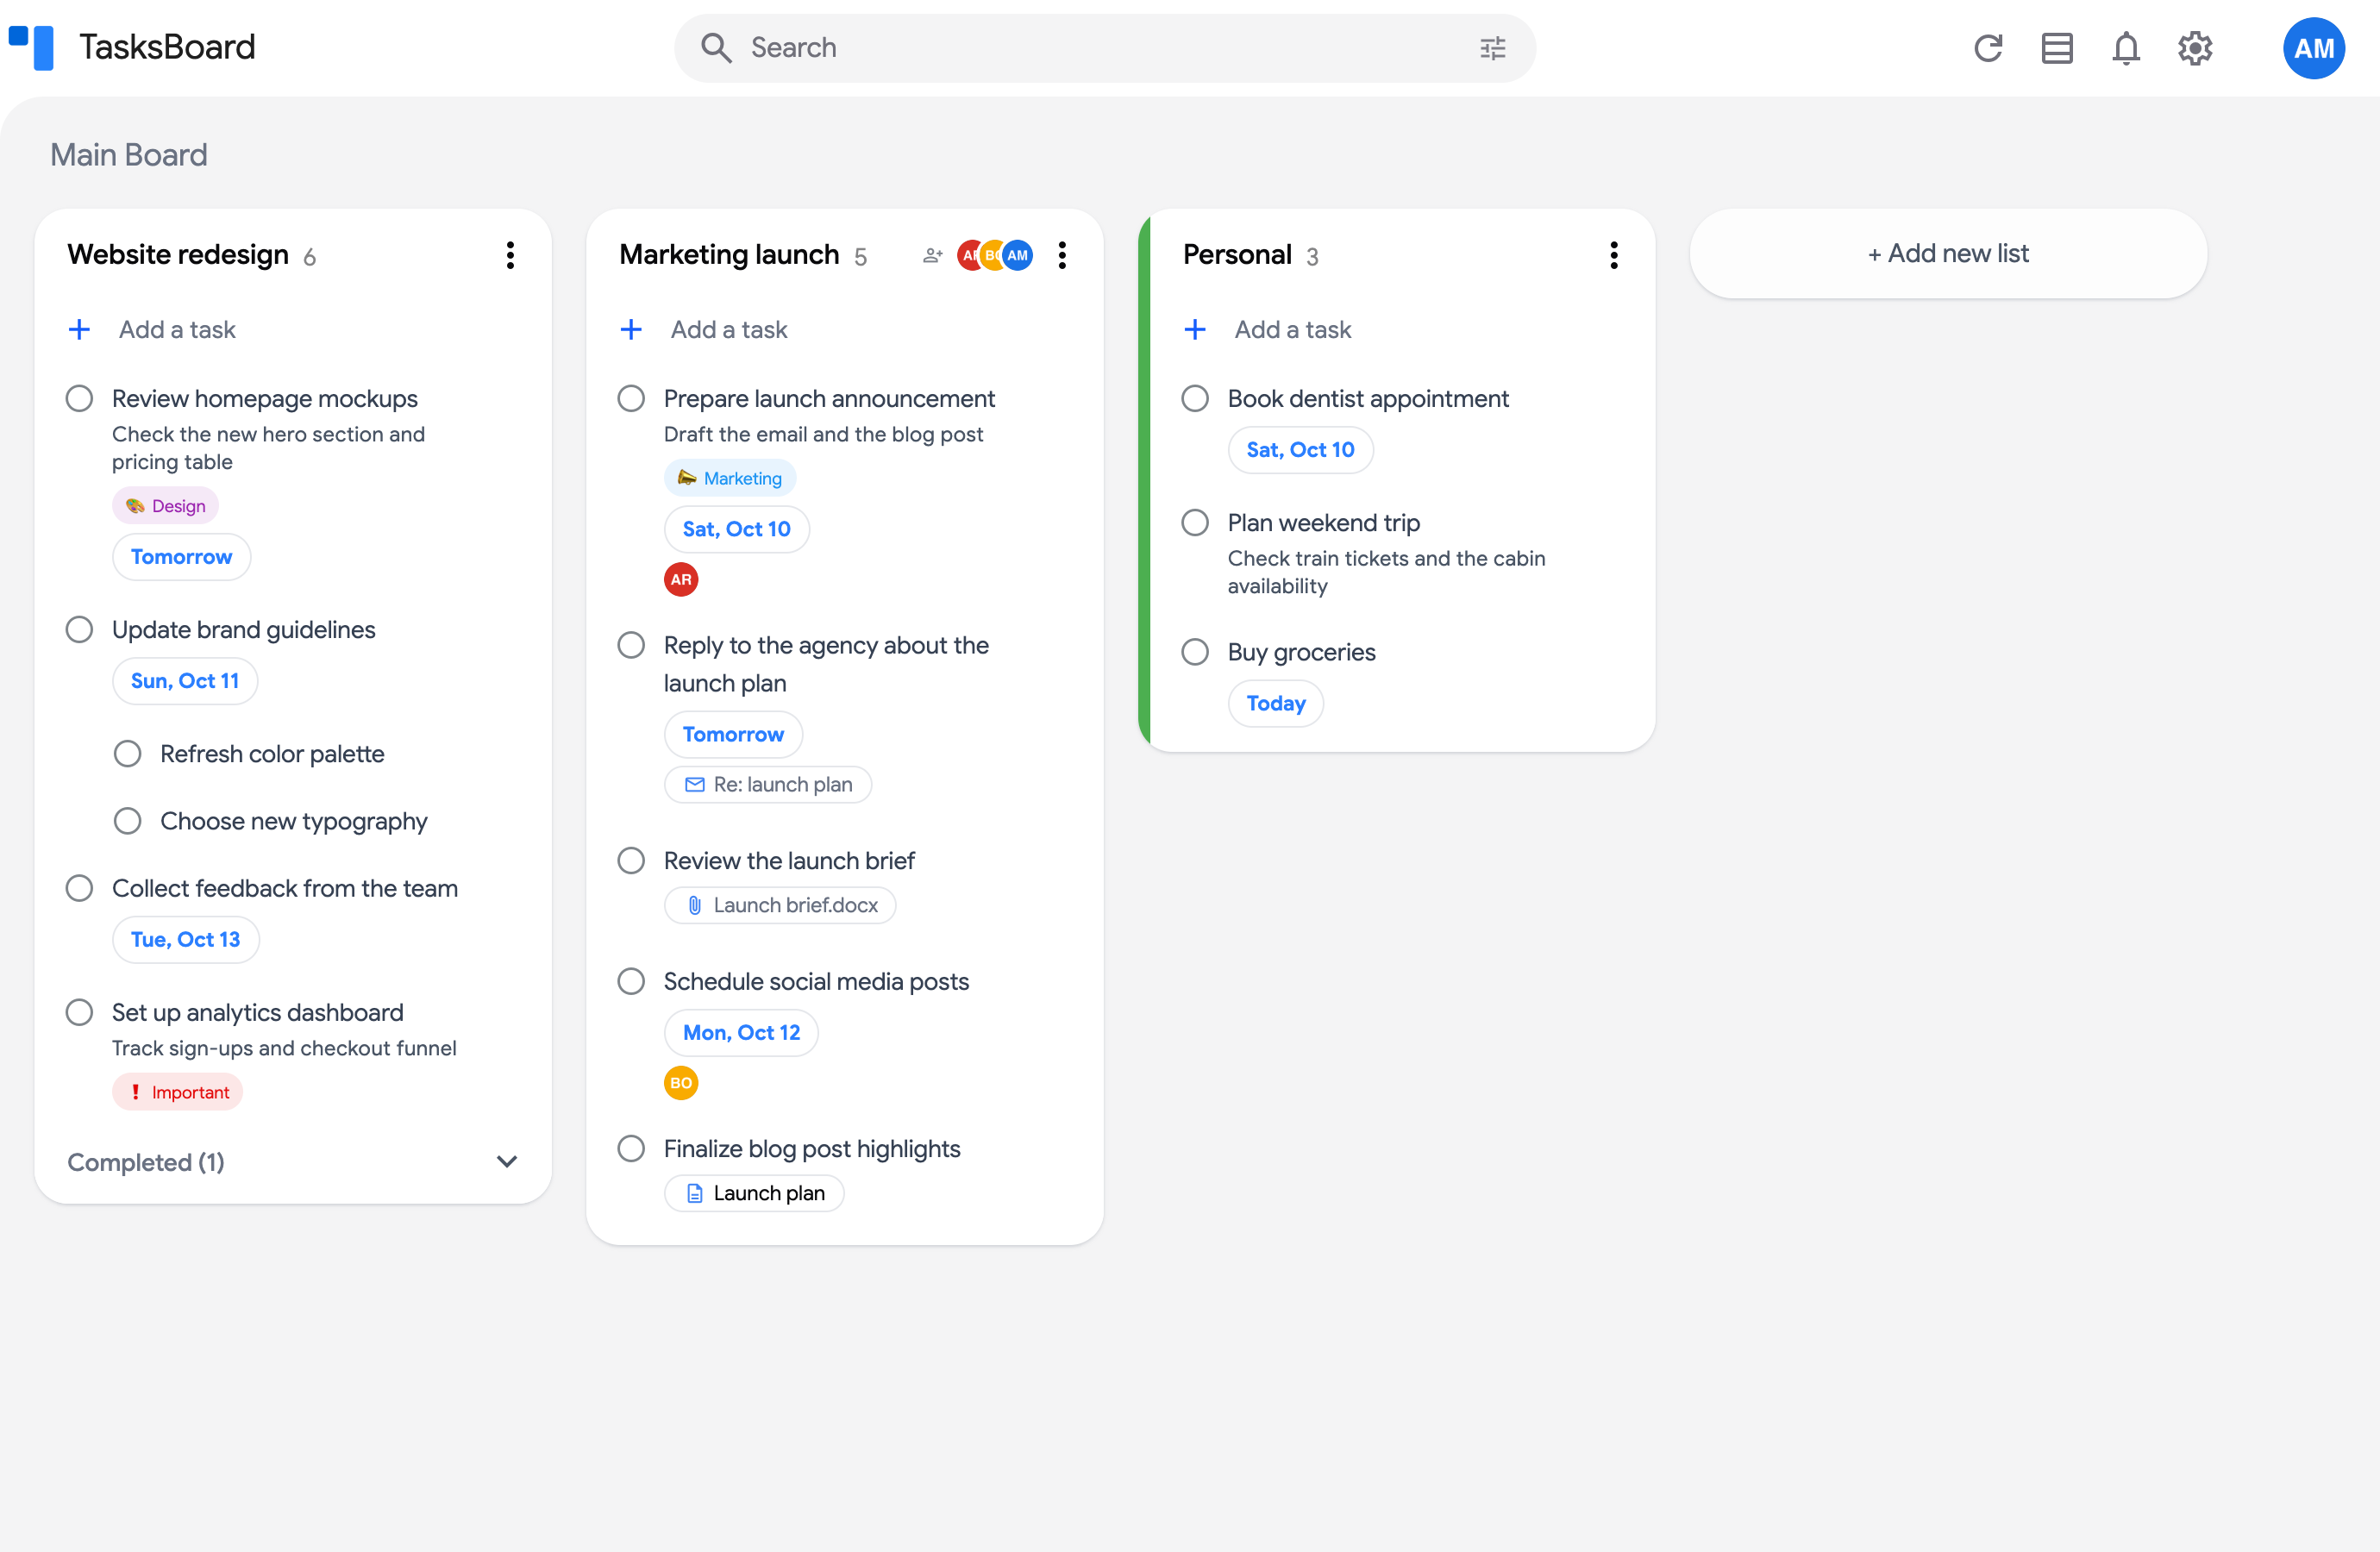Screen dimensions: 2380x1552
Task: Open Website redesign list options menu
Action: coord(510,255)
